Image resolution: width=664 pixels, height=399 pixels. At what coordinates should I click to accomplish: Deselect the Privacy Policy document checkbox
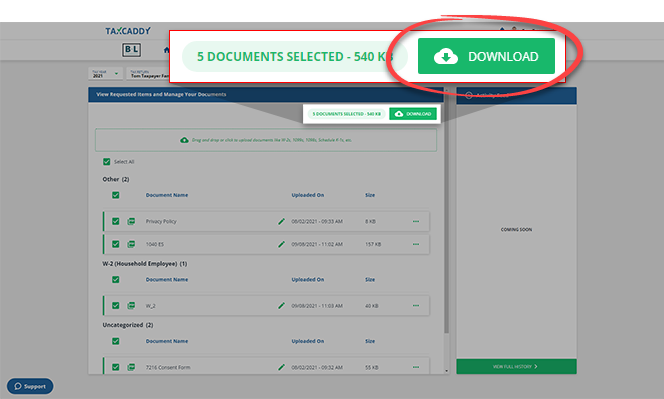[x=116, y=221]
